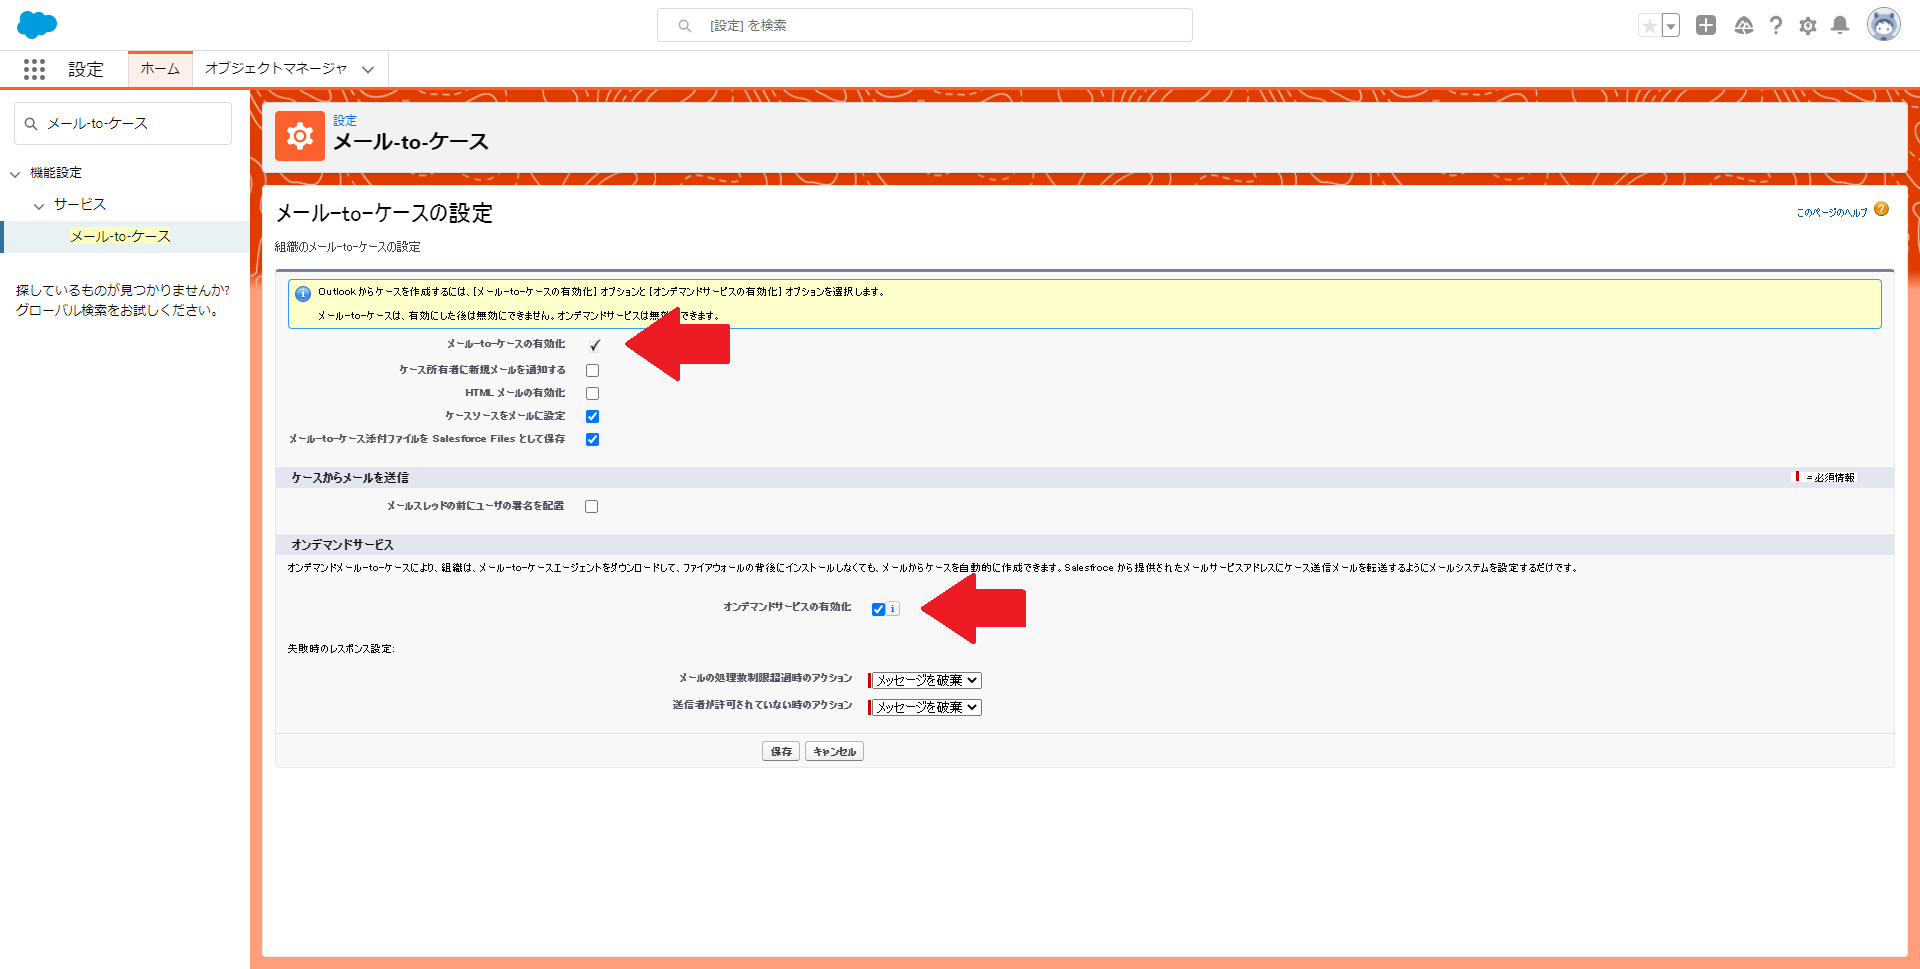Screen dimensions: 1920x969
Task: Open the favorites list dropdown arrow
Action: pos(1671,26)
